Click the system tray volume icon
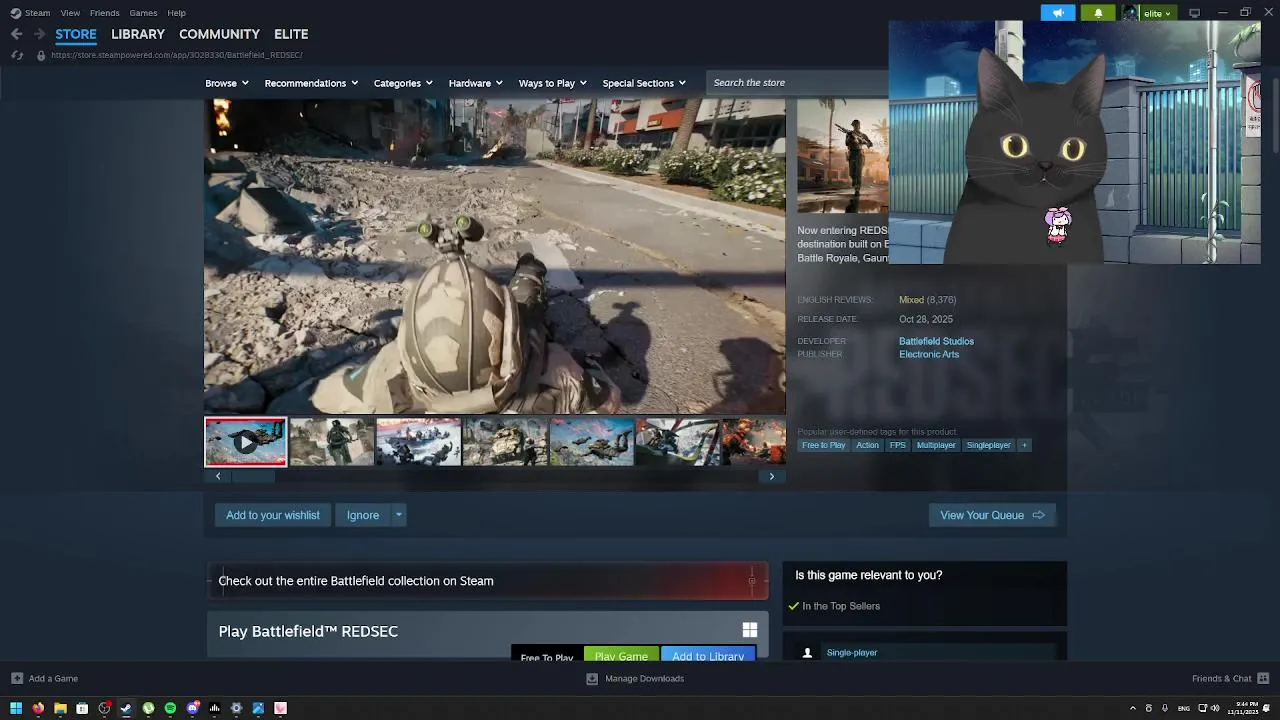 (x=1215, y=708)
